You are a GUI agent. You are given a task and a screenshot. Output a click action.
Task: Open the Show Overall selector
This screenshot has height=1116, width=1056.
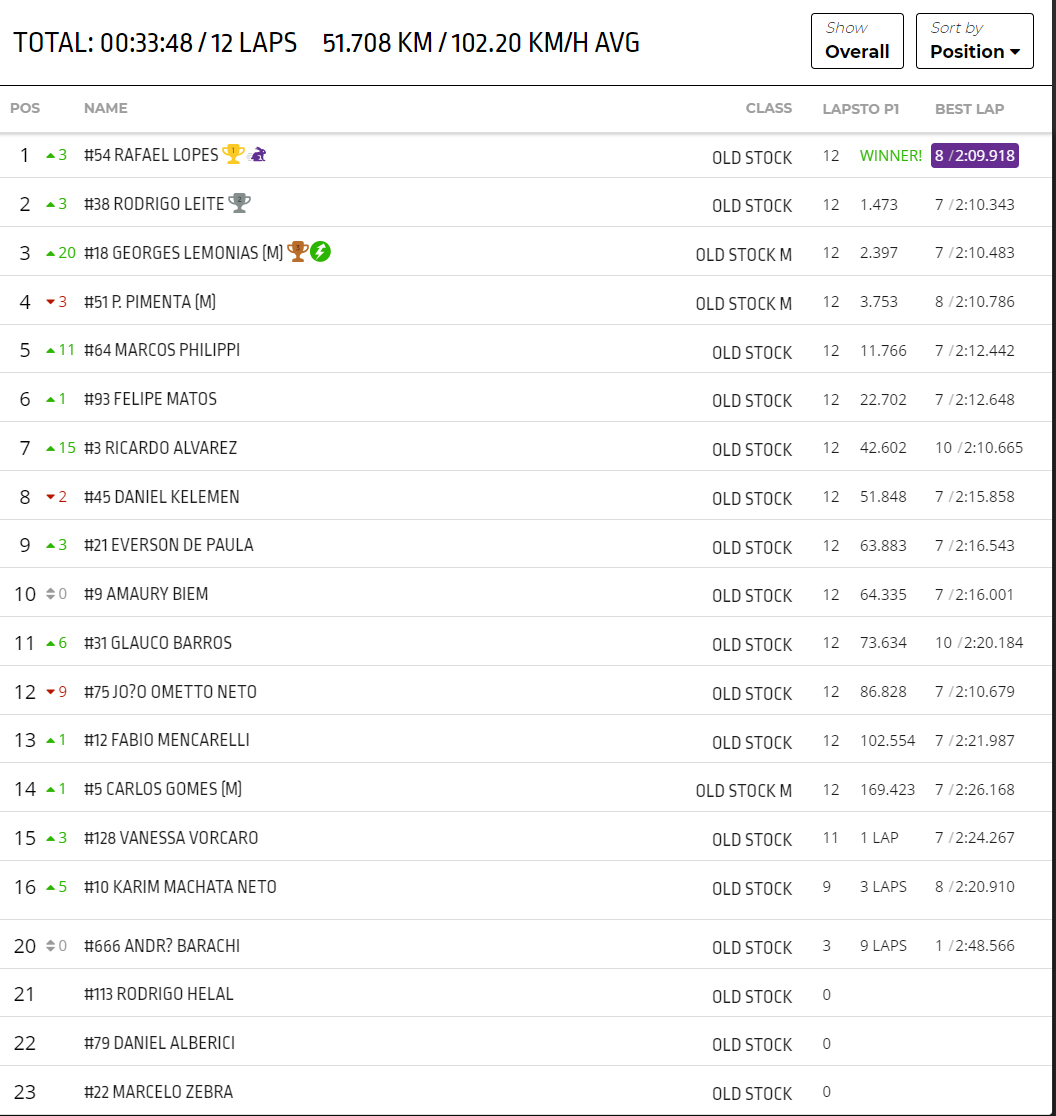click(857, 41)
